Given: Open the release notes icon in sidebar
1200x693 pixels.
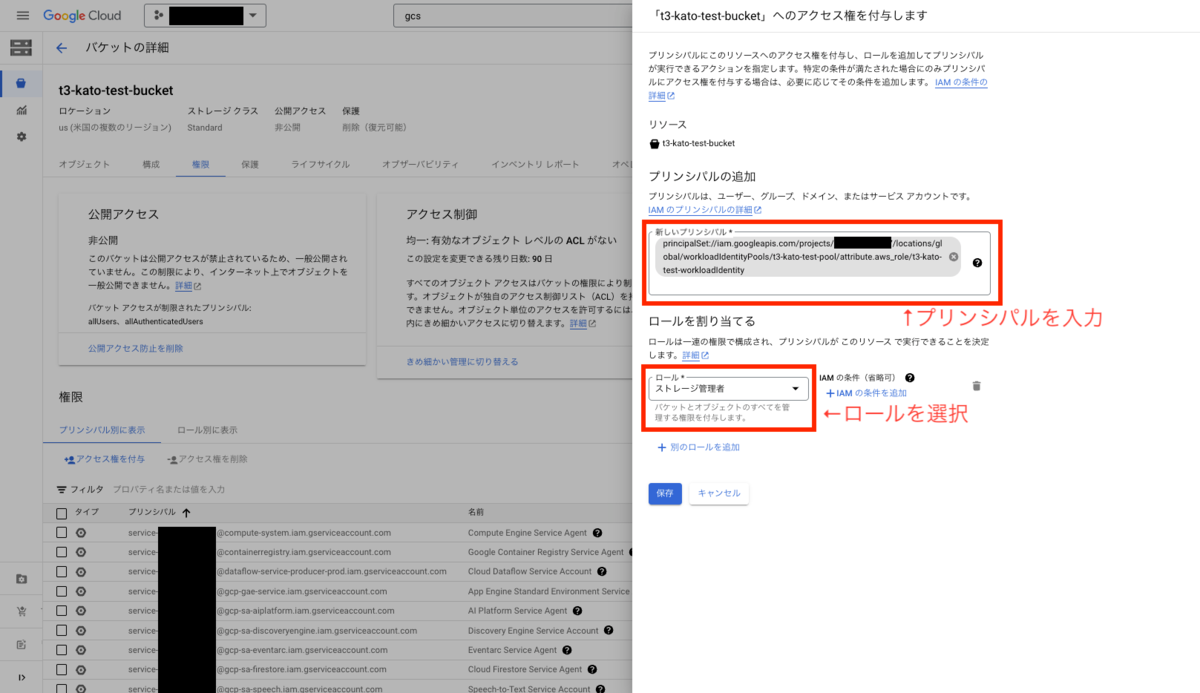Looking at the screenshot, I should (21, 645).
